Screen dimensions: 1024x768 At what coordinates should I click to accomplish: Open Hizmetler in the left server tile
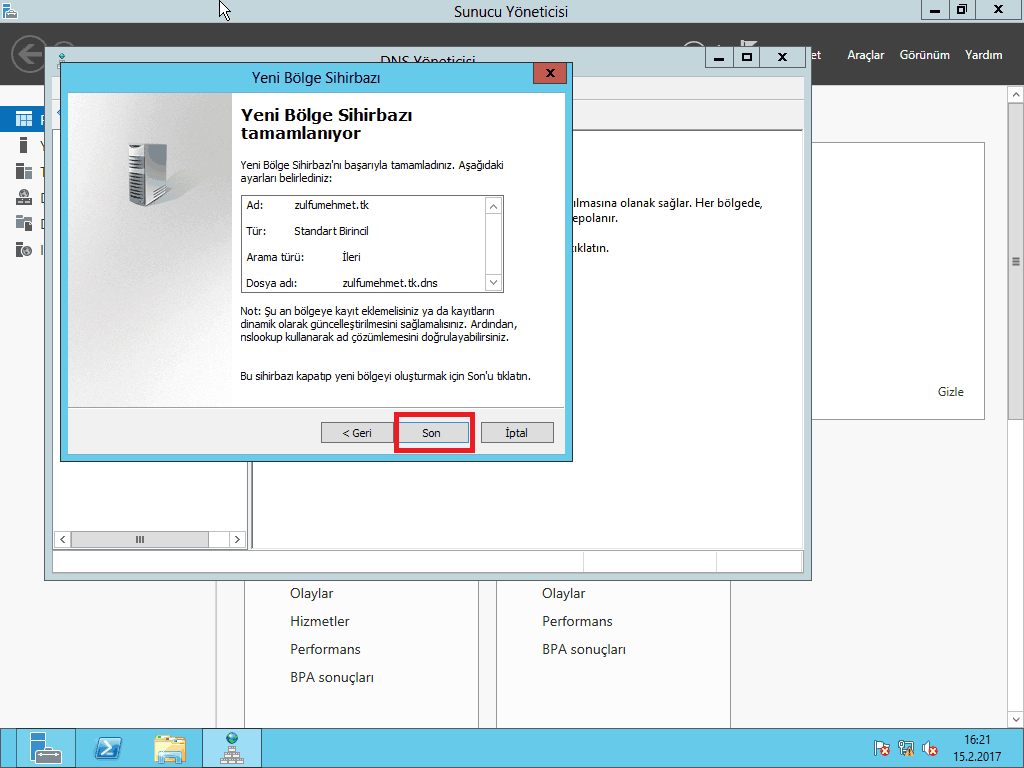(319, 621)
